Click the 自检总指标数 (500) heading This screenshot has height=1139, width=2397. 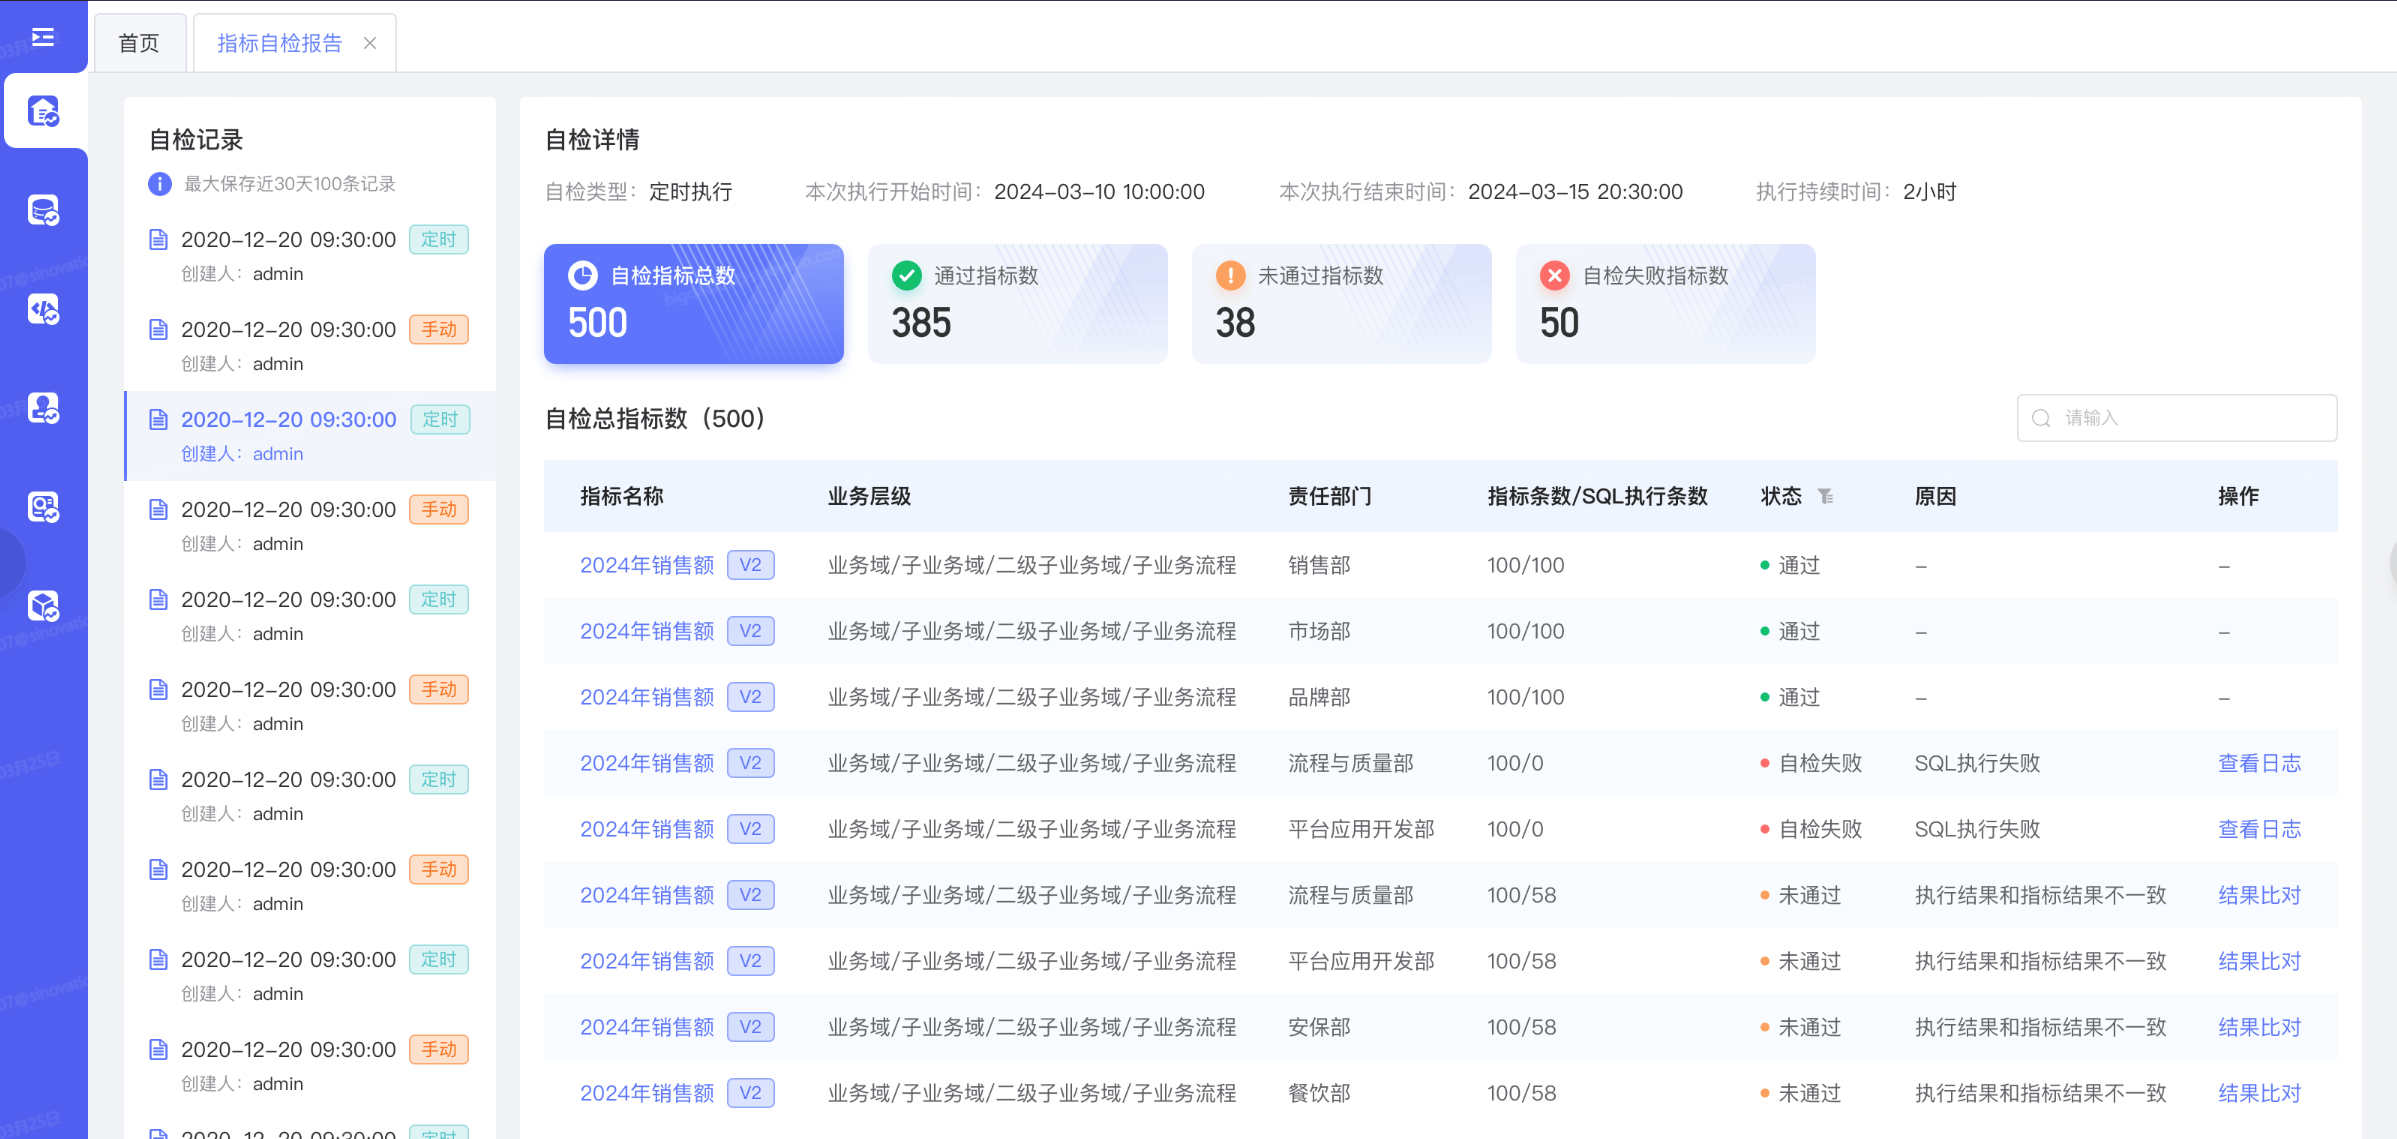pyautogui.click(x=655, y=418)
